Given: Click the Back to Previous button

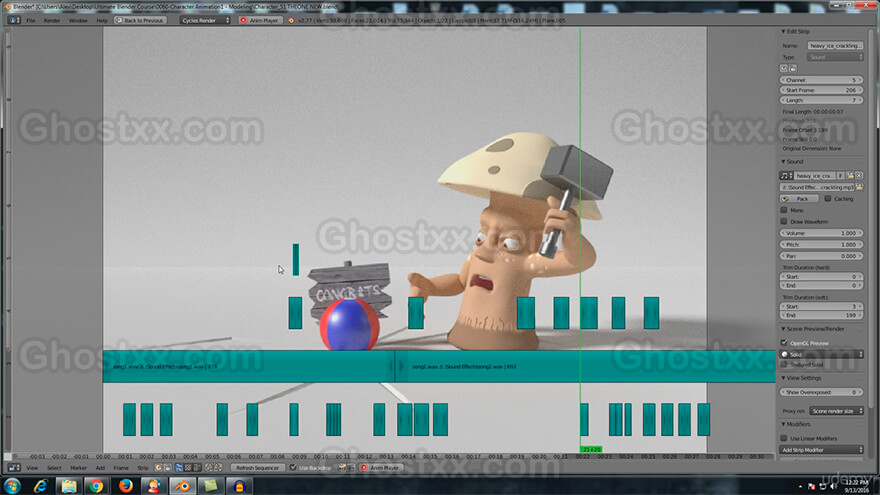Looking at the screenshot, I should (x=140, y=20).
